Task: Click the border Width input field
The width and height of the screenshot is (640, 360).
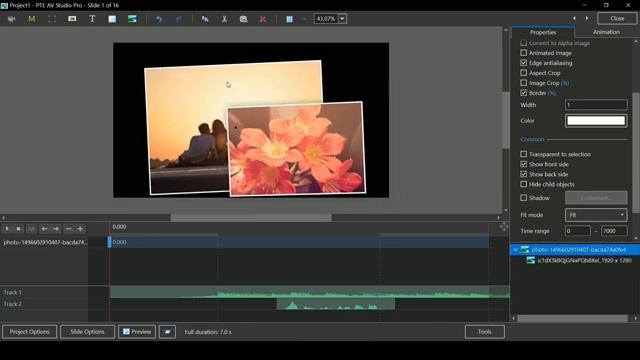Action: click(x=596, y=105)
